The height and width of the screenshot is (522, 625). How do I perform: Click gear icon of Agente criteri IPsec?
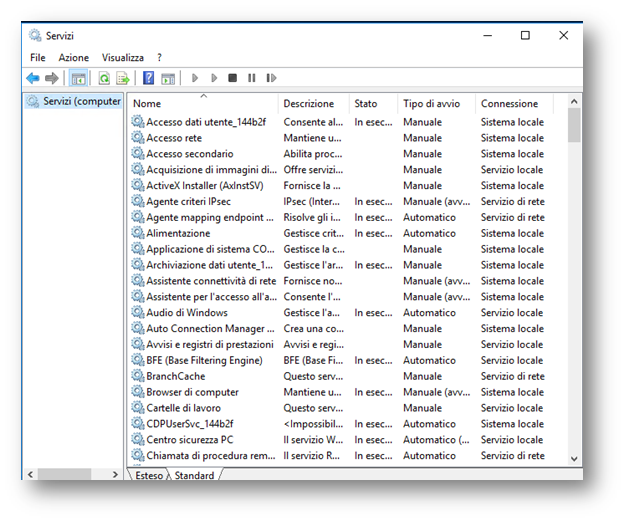coord(138,201)
